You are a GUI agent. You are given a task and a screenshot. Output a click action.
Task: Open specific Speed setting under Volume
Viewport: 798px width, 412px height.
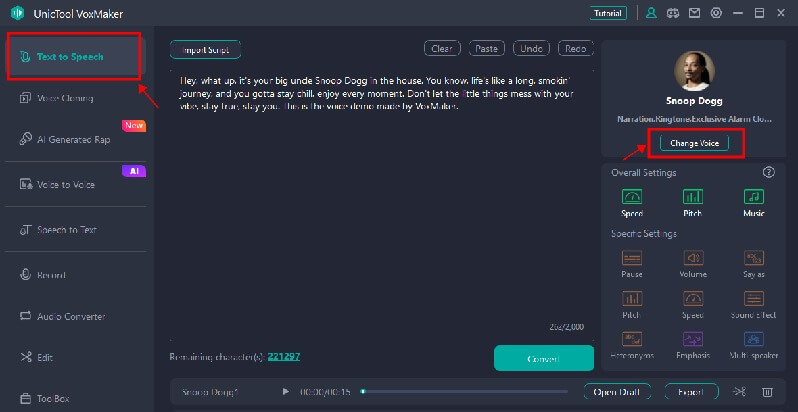click(x=693, y=305)
